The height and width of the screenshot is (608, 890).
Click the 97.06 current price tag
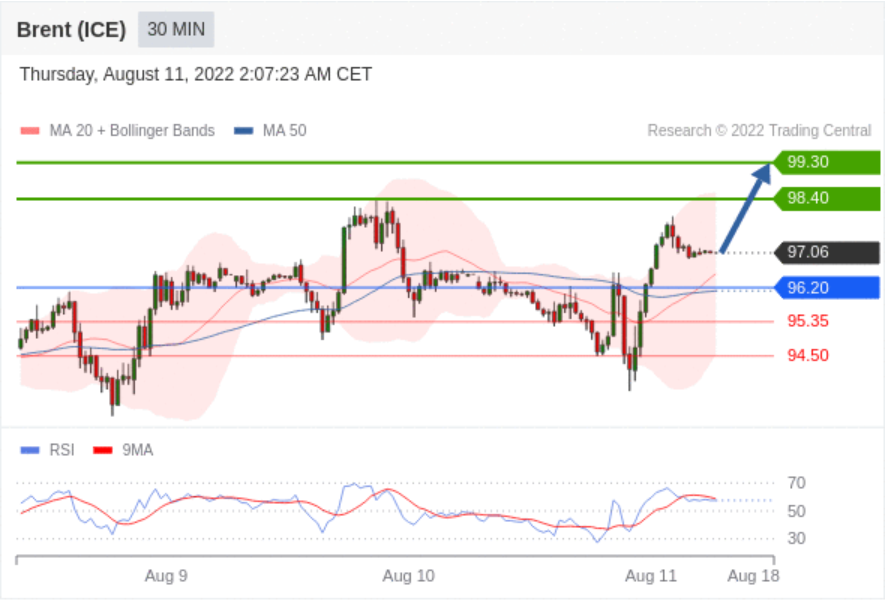pos(827,252)
